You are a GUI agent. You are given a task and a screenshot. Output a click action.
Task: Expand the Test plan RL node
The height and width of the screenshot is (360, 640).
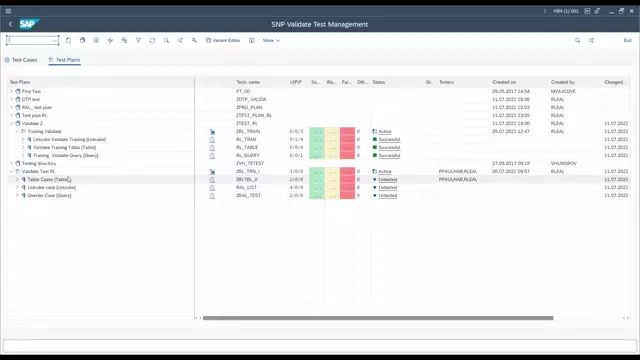tap(11, 116)
